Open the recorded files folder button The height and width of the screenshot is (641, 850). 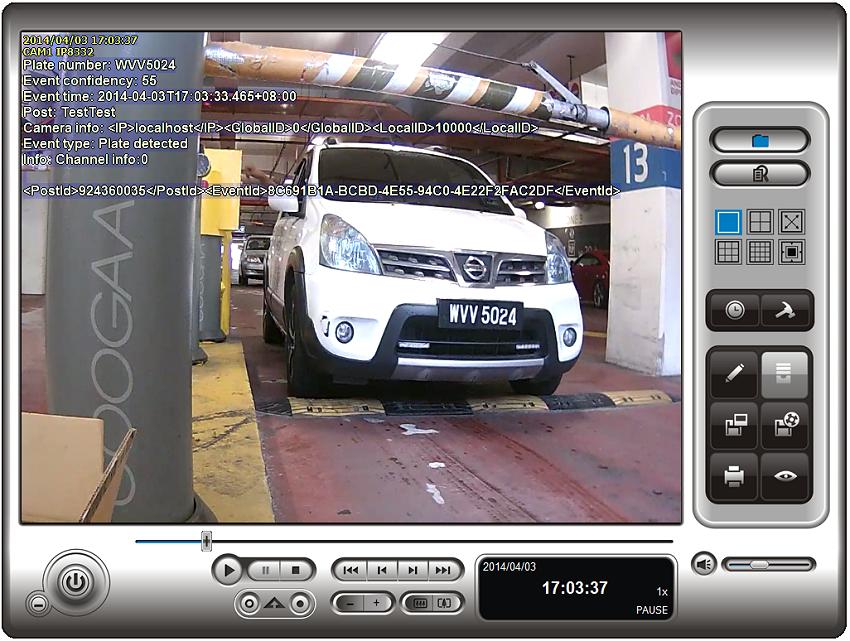[x=759, y=141]
